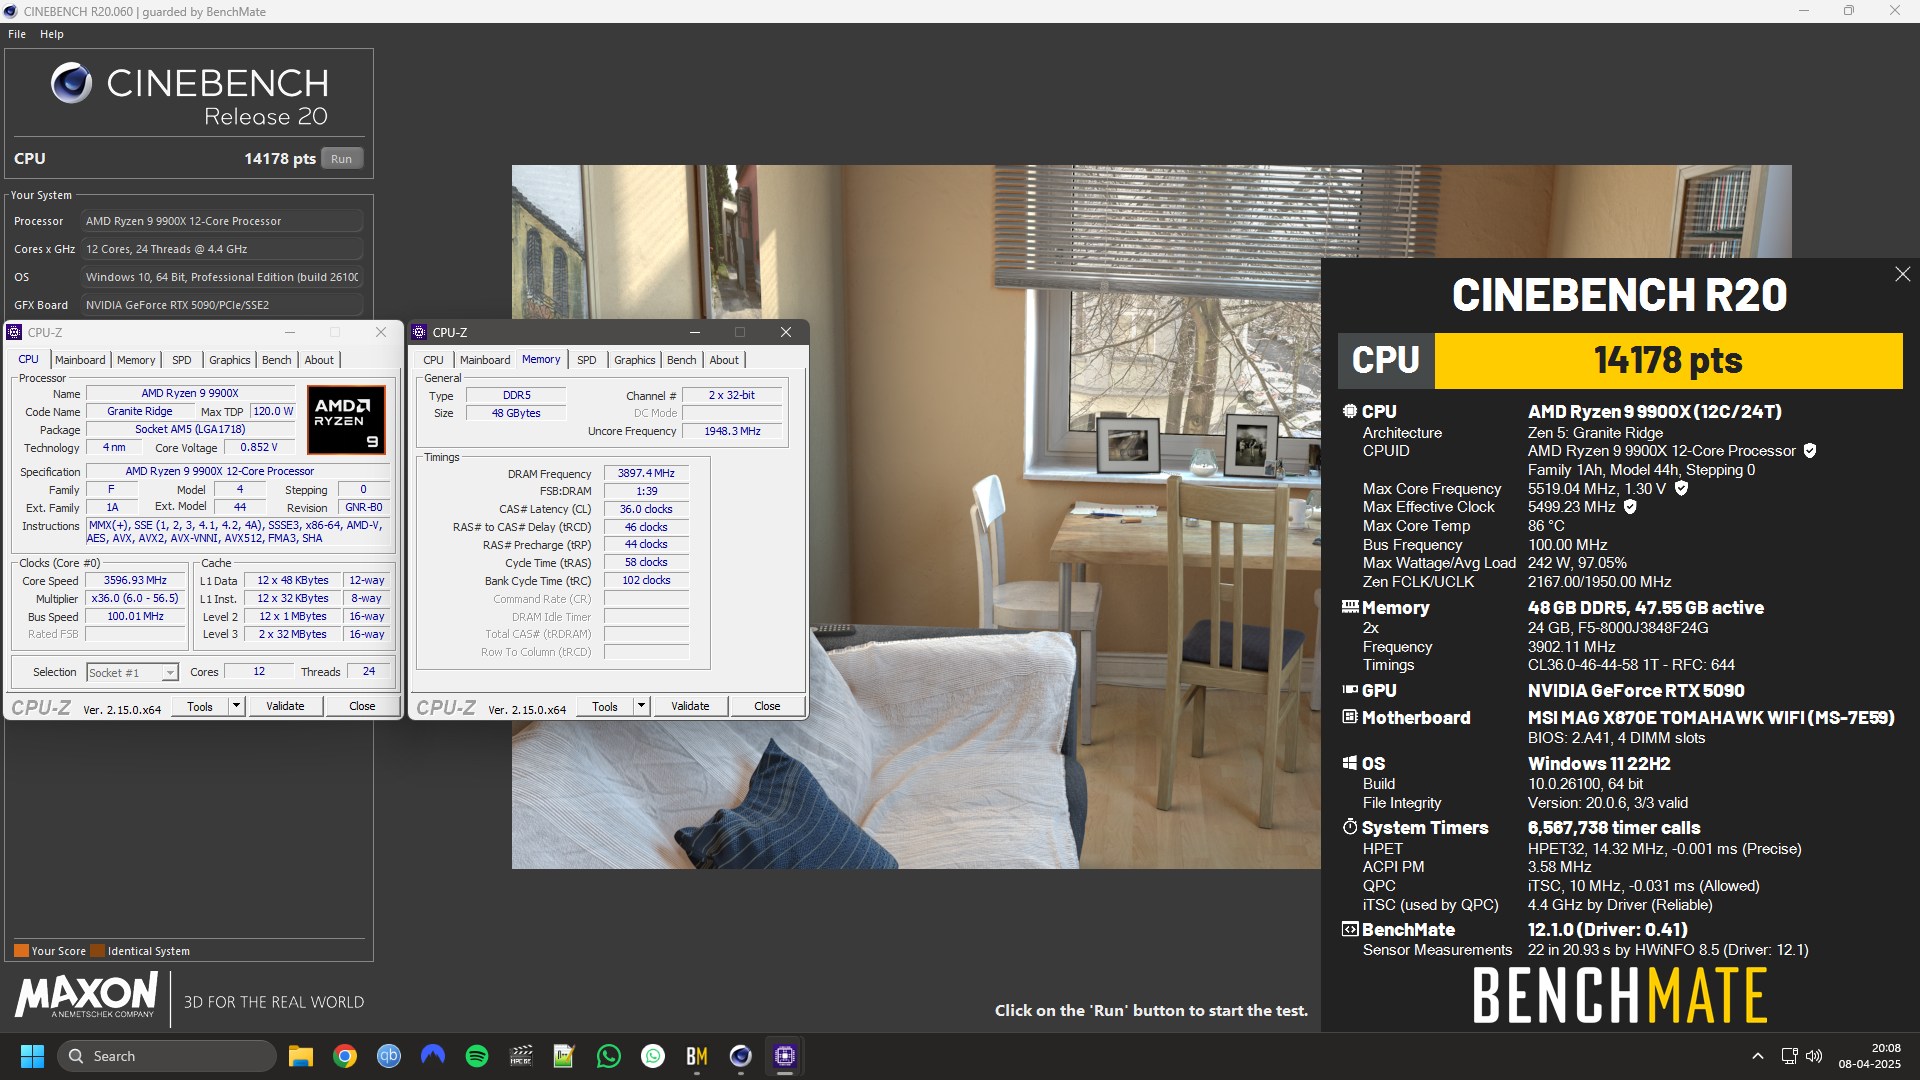Run the Cinebench CPU test

342,159
